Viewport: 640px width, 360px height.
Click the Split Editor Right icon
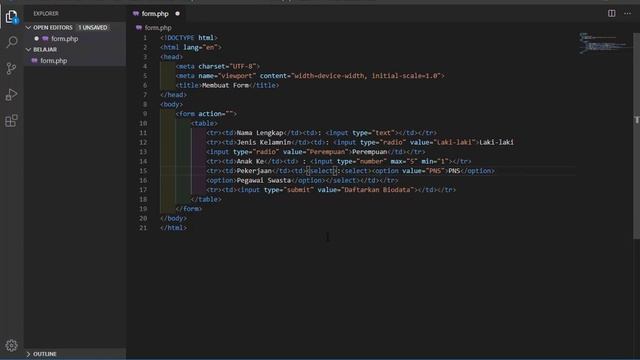click(611, 13)
